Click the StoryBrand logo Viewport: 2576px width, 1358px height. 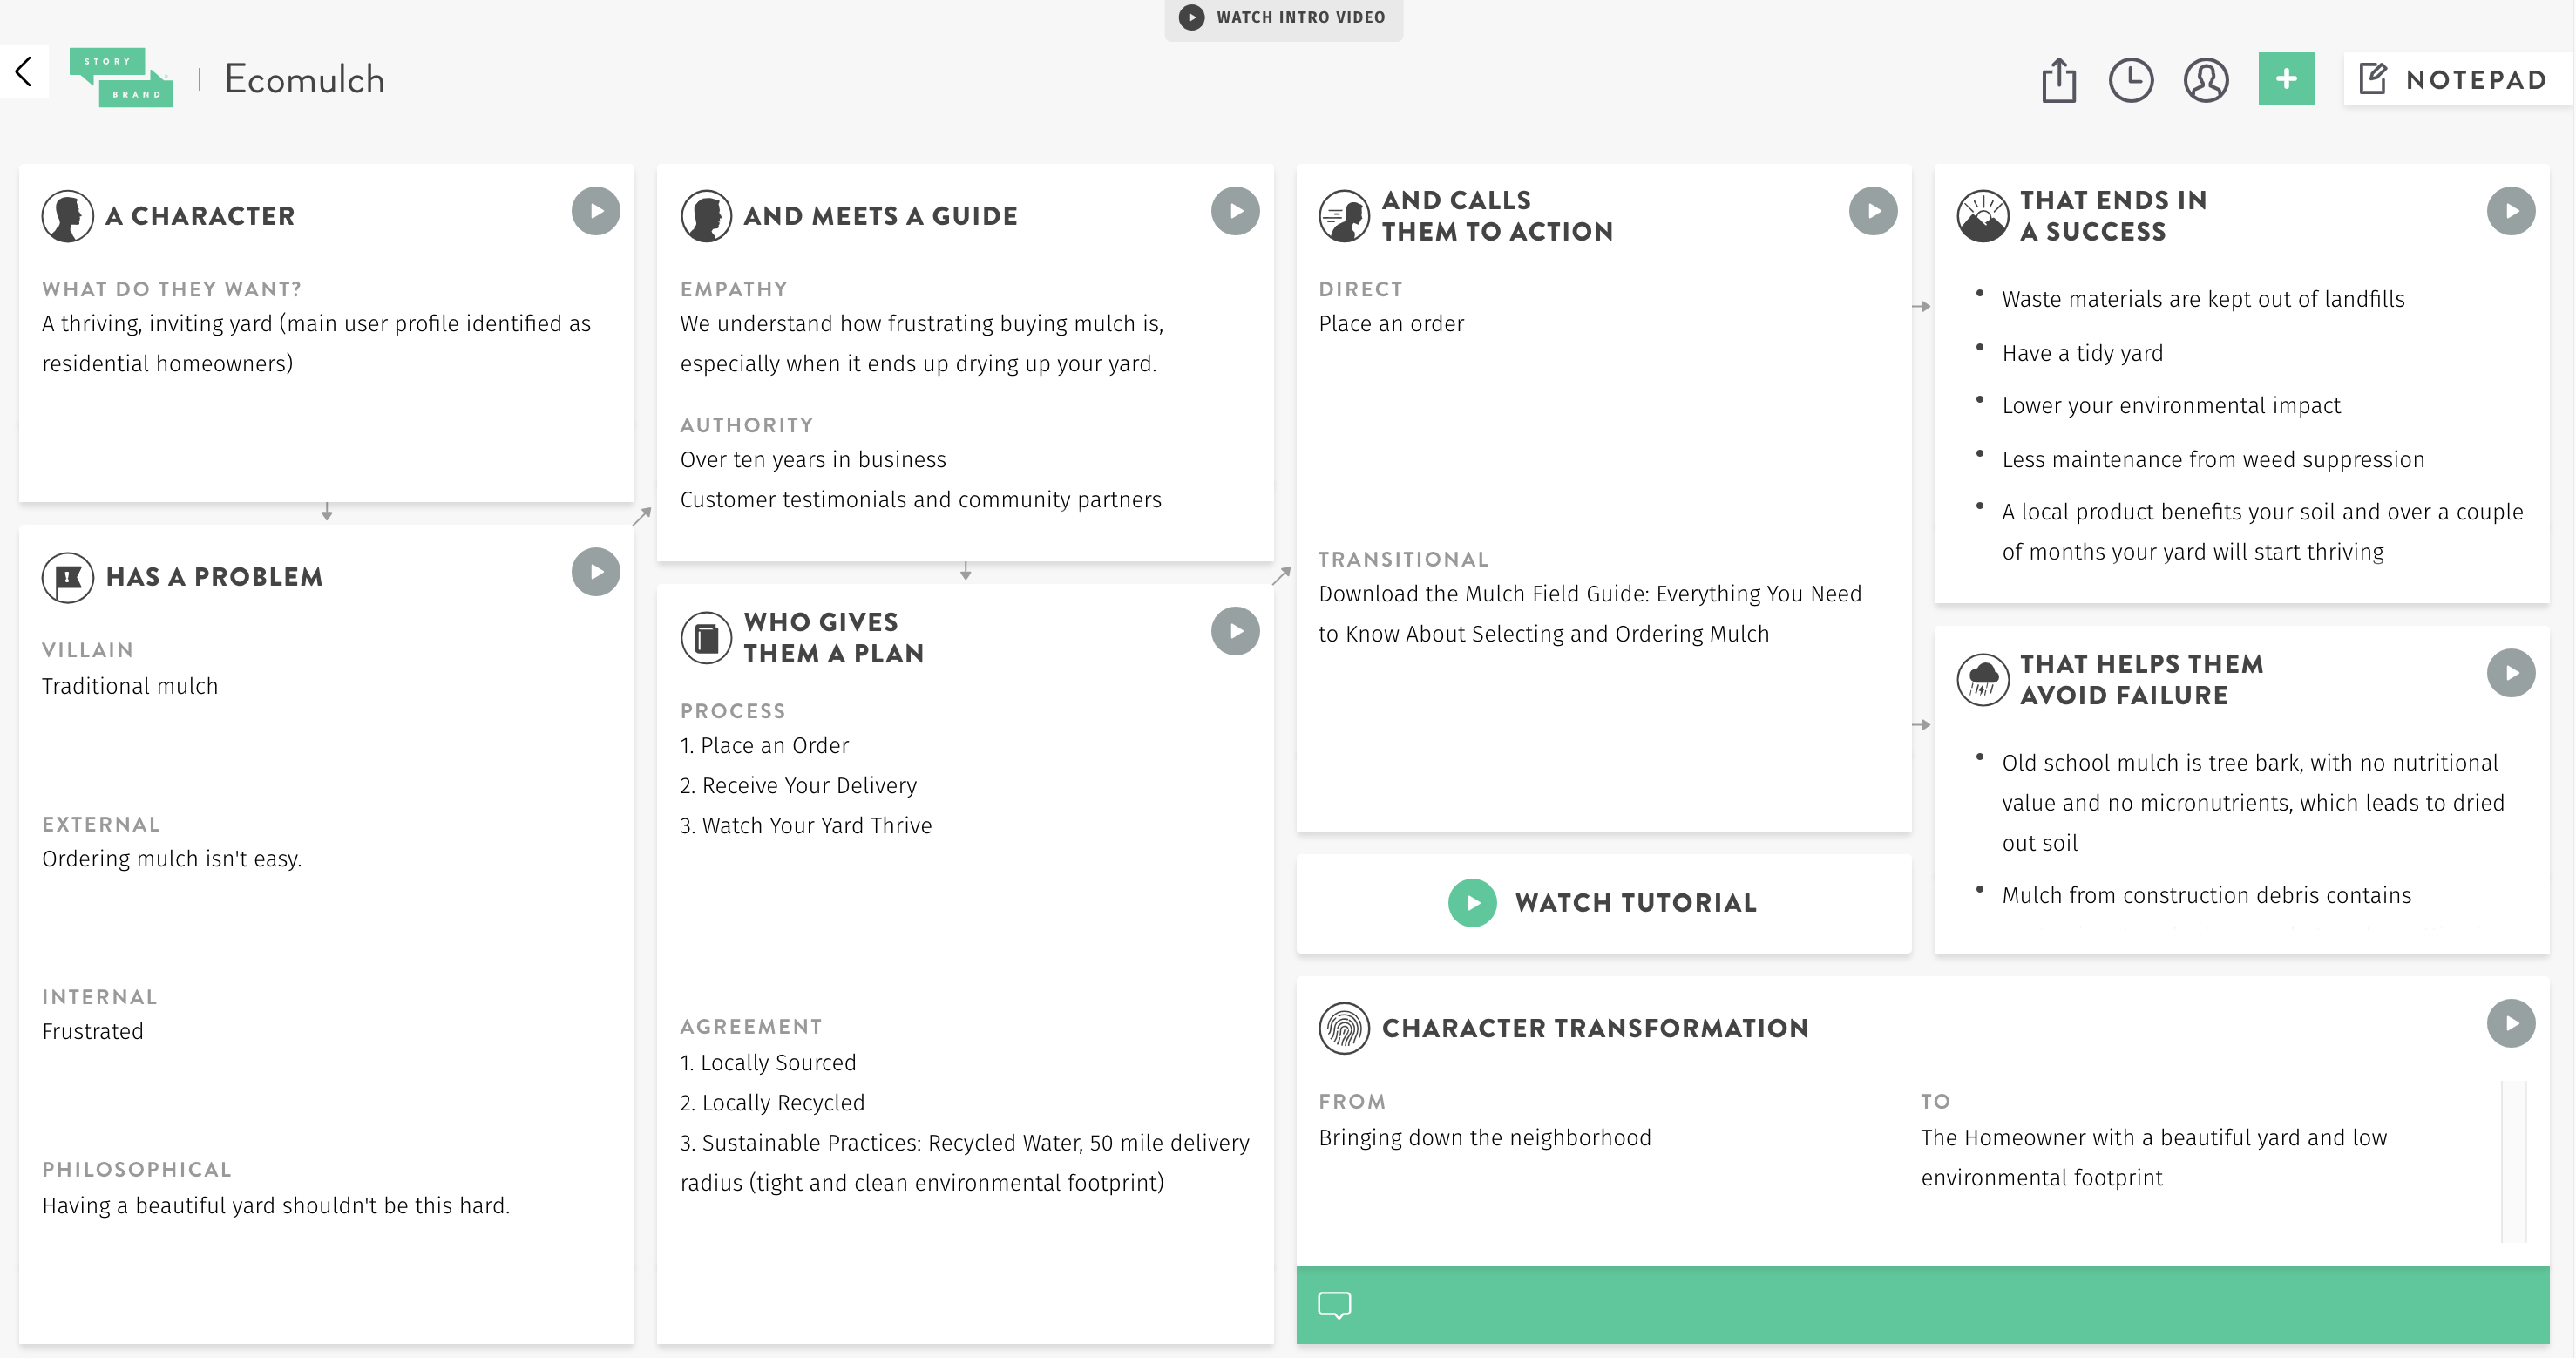(x=121, y=78)
